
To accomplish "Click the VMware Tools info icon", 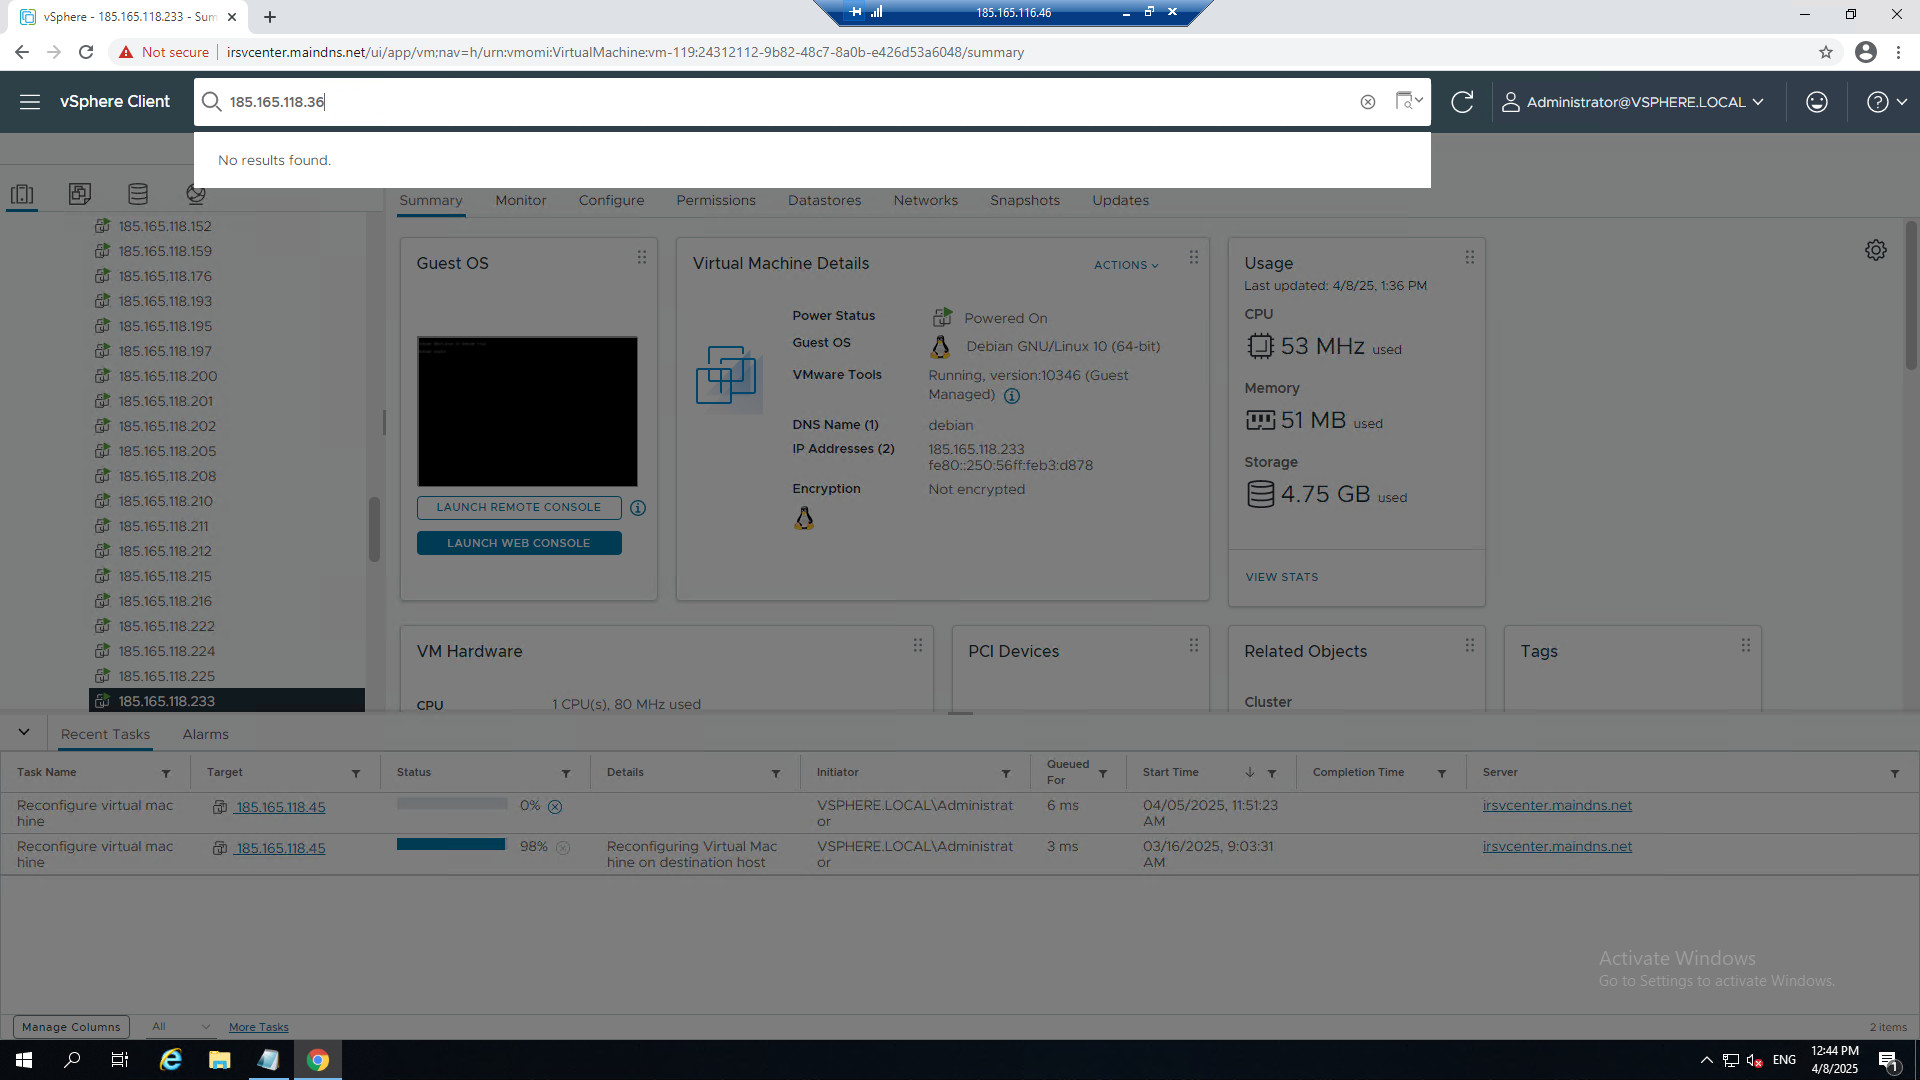I will click(1011, 396).
